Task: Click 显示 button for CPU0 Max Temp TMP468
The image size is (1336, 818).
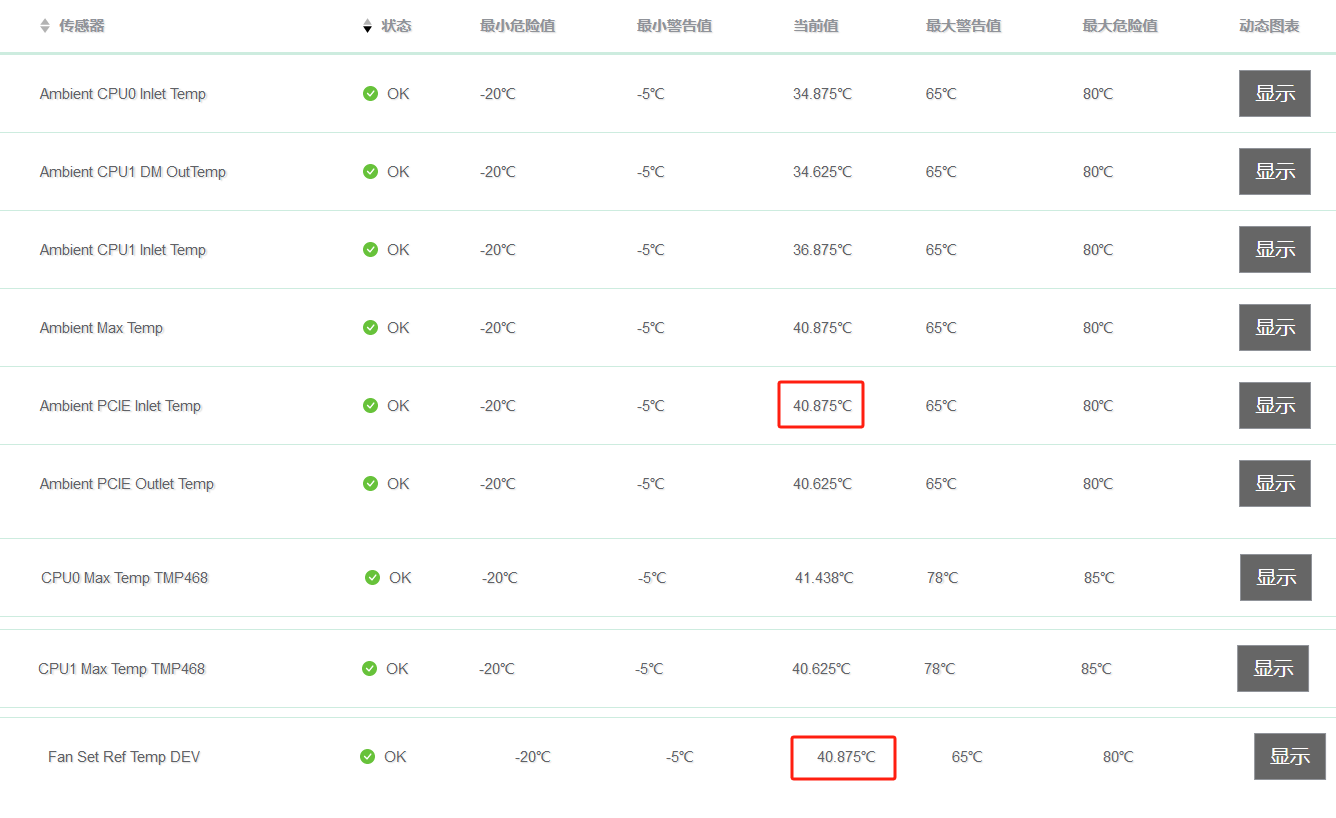Action: 1276,578
